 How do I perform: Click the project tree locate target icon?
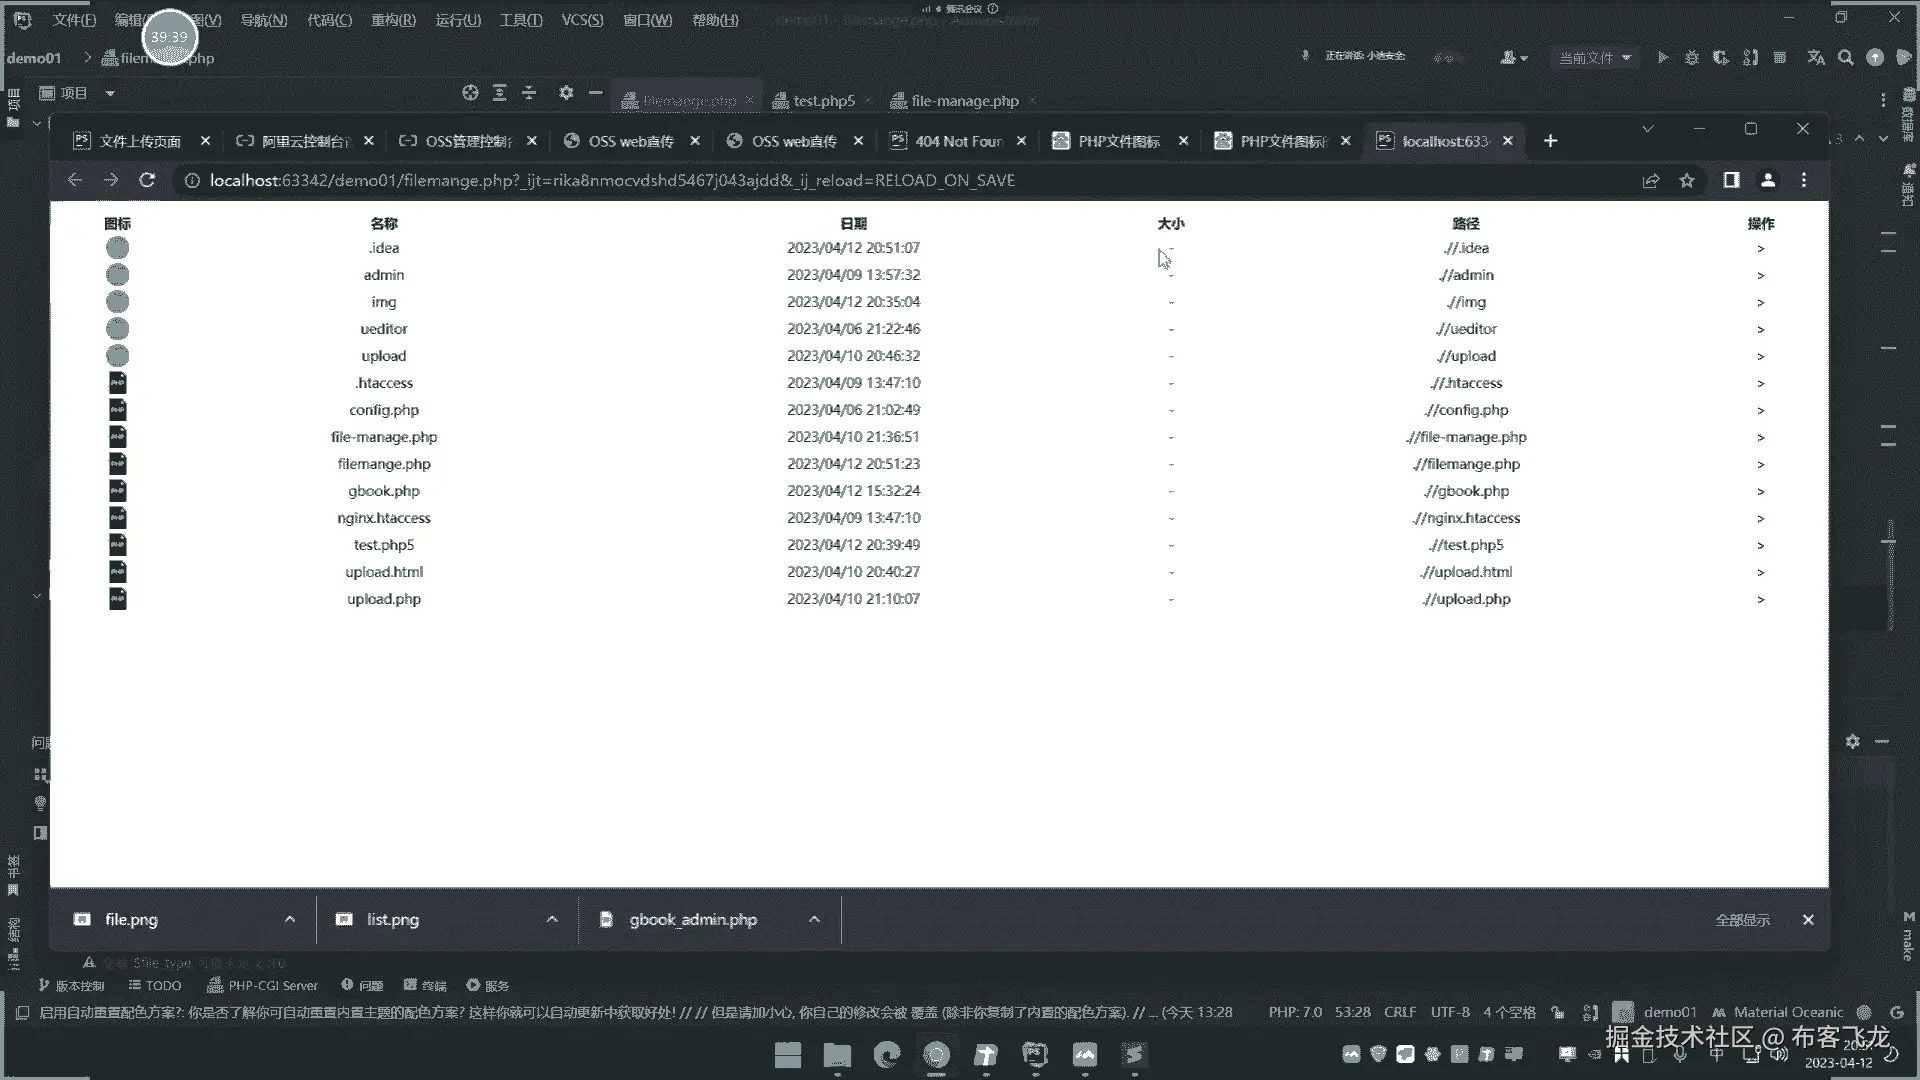click(x=470, y=93)
